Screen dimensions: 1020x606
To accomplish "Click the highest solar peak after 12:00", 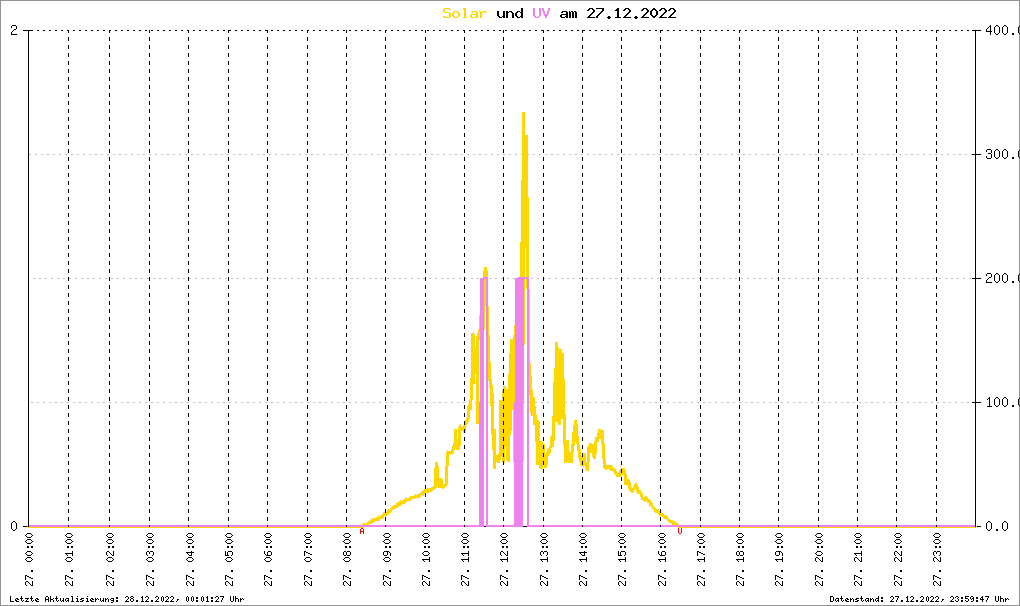I will 523,114.
